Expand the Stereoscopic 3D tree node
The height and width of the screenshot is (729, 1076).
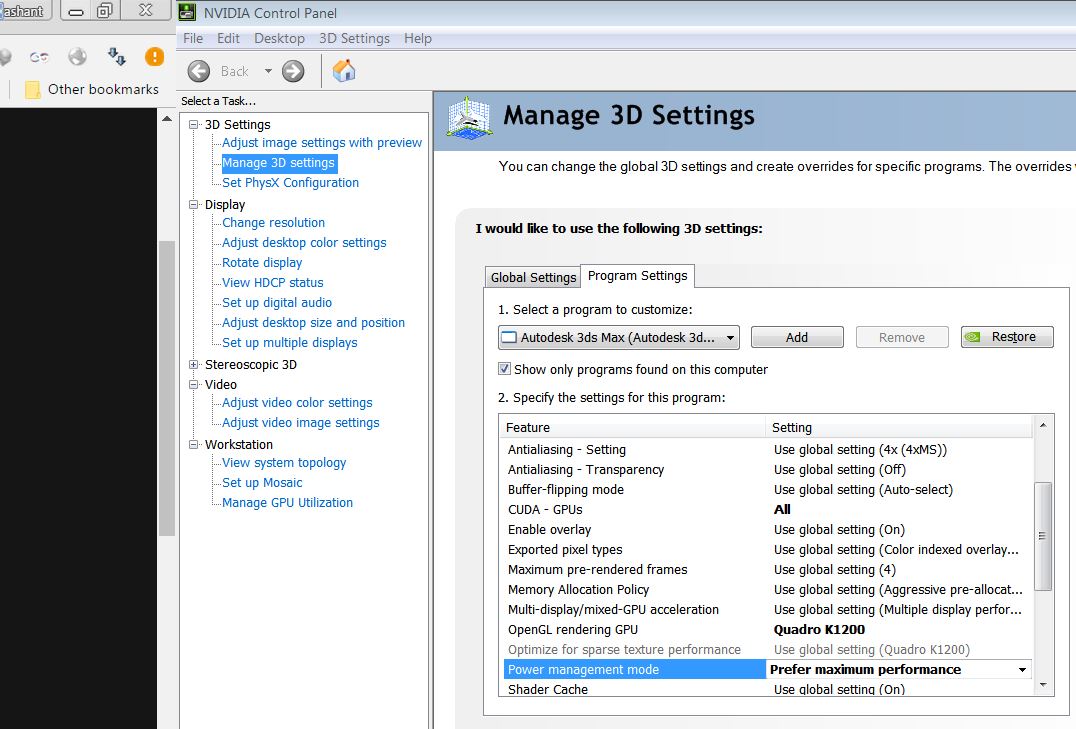(x=194, y=364)
